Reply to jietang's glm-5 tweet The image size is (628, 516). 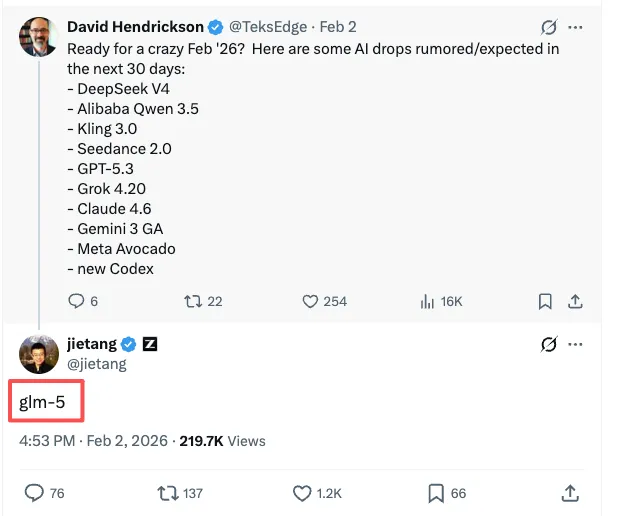tap(34, 492)
